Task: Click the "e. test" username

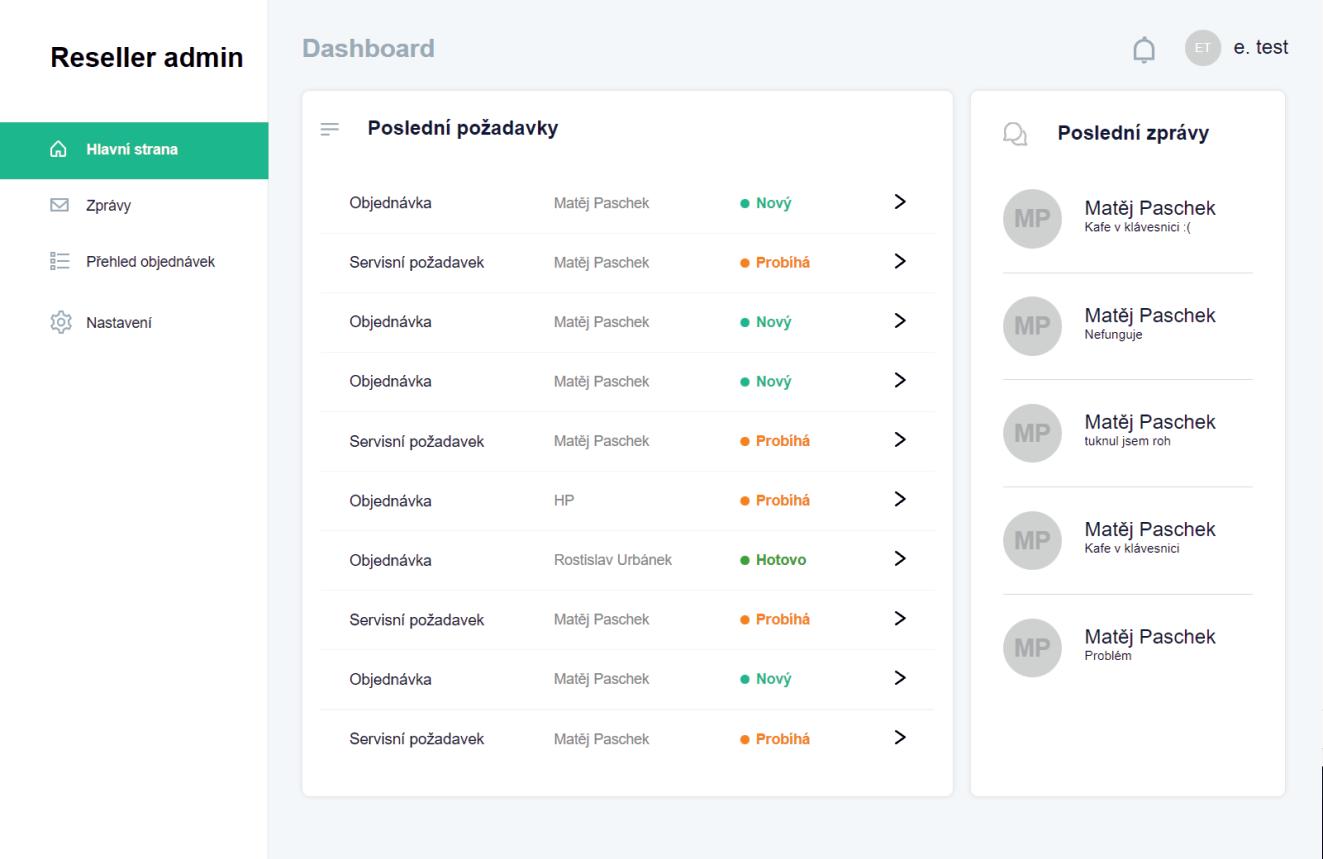Action: 1261,48
